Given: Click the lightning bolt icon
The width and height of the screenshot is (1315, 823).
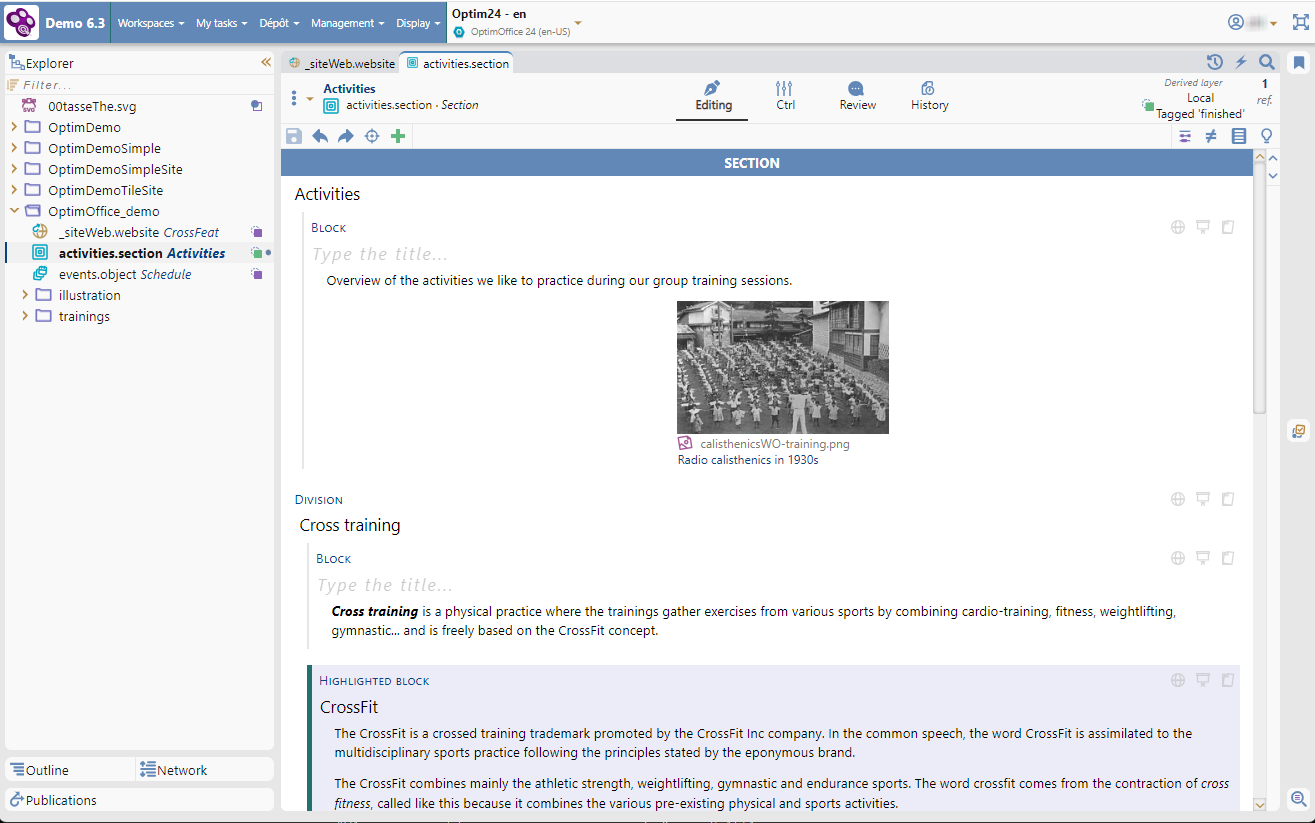Looking at the screenshot, I should 1241,62.
